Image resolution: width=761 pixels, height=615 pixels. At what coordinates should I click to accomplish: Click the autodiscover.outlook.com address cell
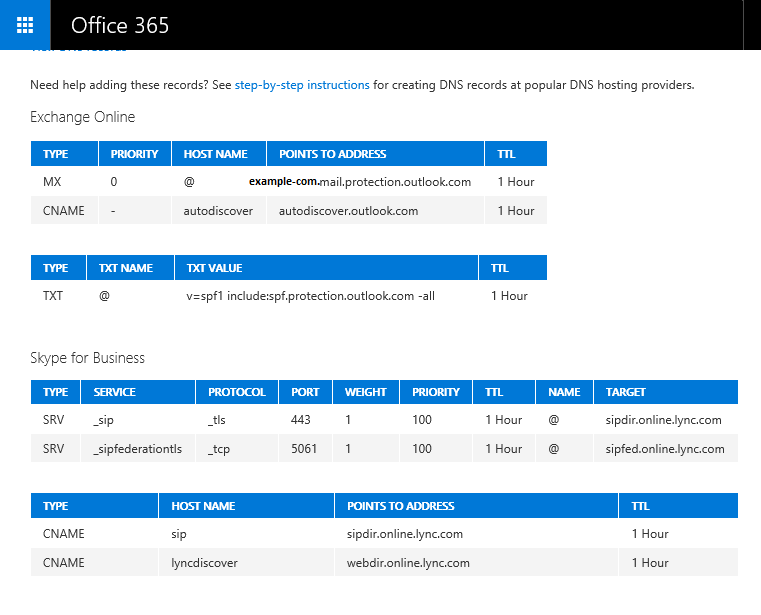point(348,211)
